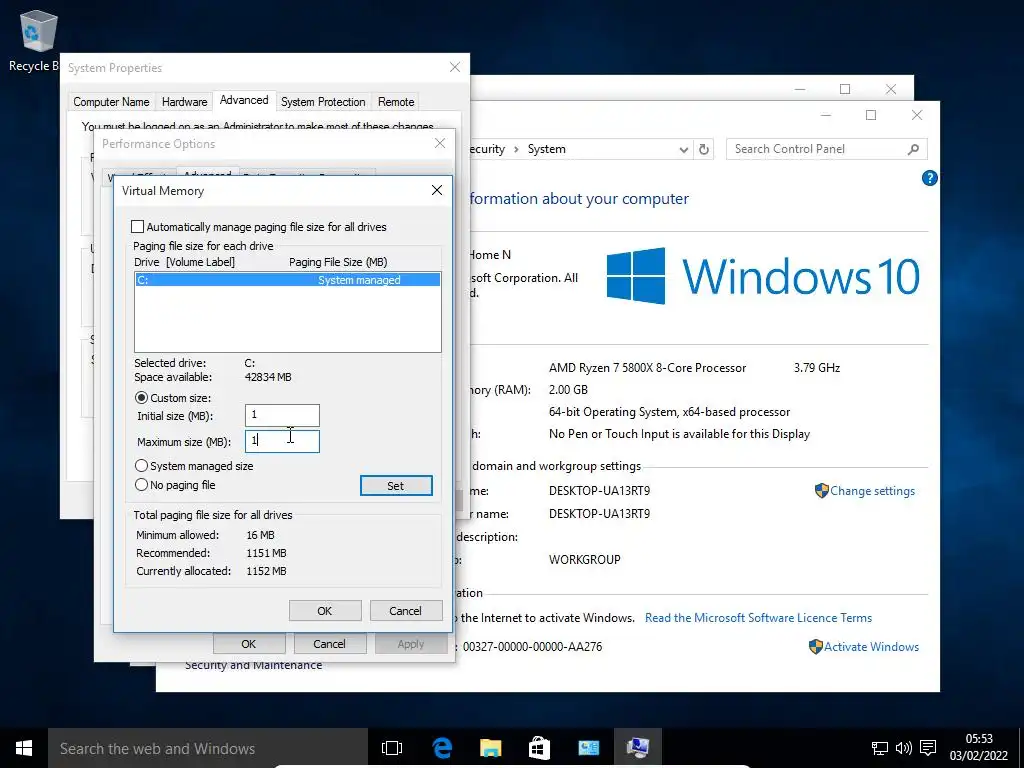Click OK in Performance Options window
The width and height of the screenshot is (1024, 768).
click(x=249, y=644)
